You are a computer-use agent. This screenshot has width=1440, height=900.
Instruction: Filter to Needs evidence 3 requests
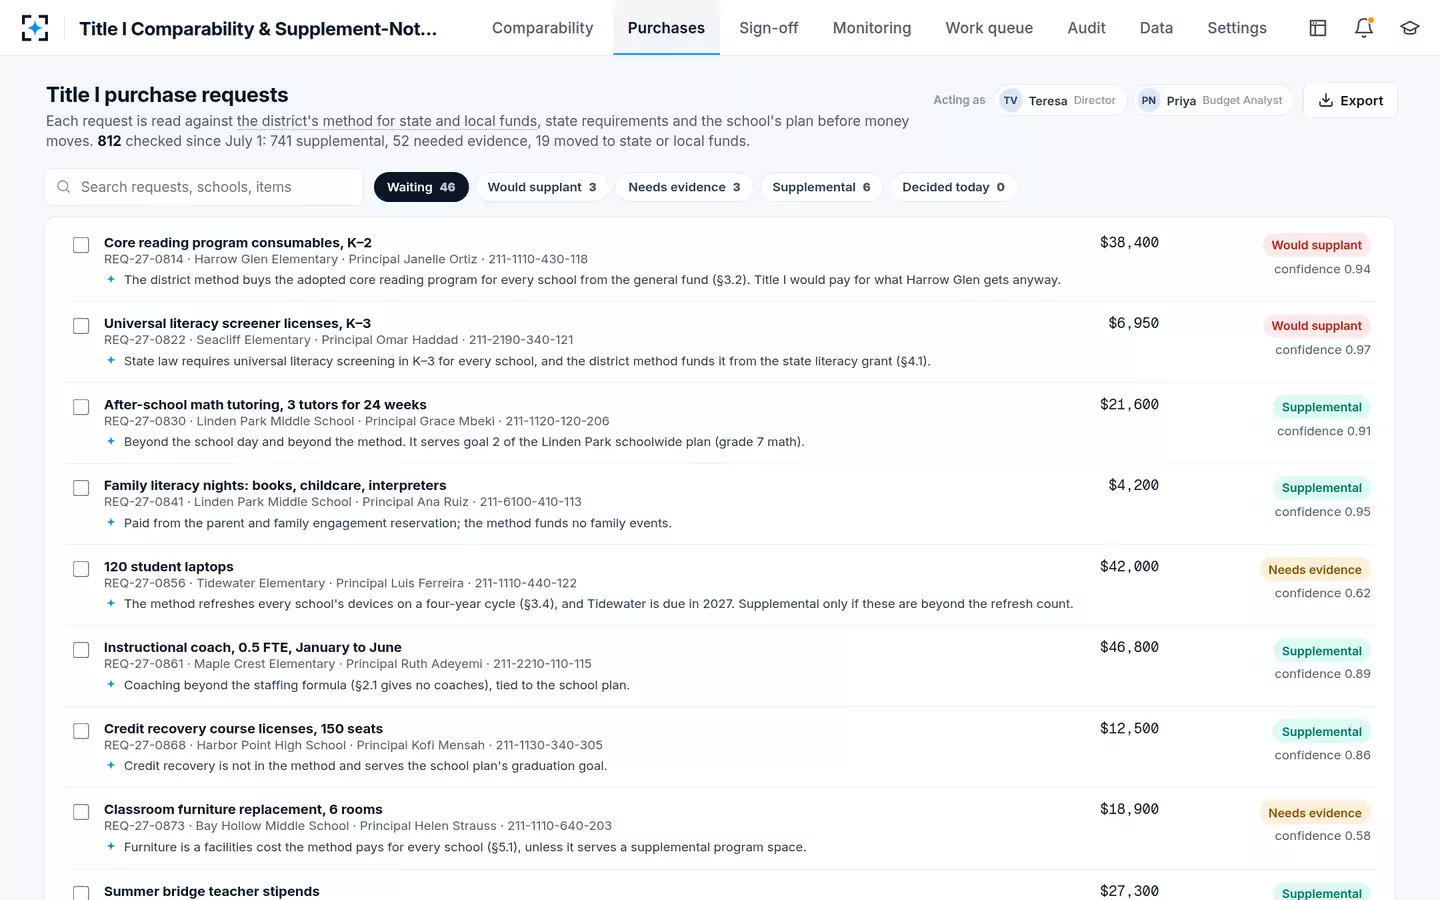685,187
